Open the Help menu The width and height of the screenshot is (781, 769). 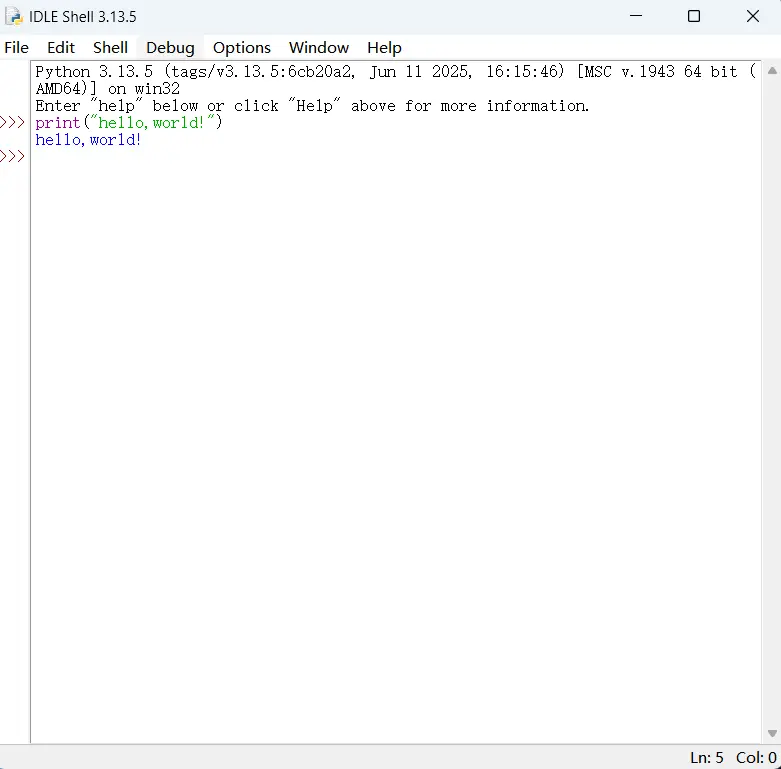[384, 47]
